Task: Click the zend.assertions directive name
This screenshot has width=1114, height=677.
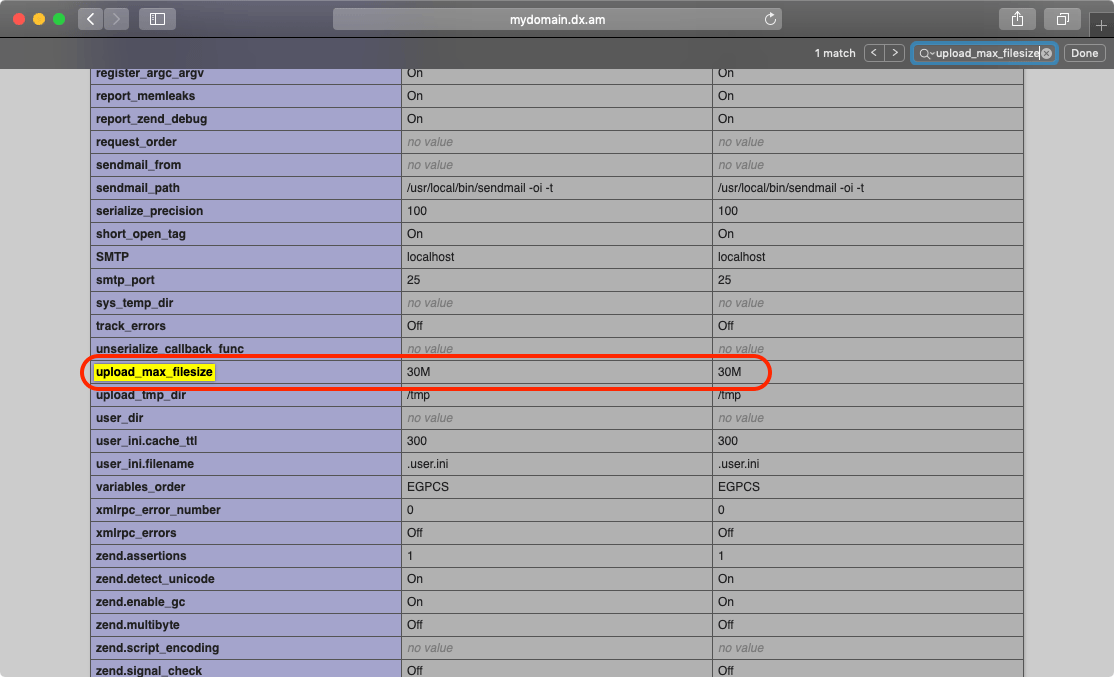Action: tap(141, 556)
